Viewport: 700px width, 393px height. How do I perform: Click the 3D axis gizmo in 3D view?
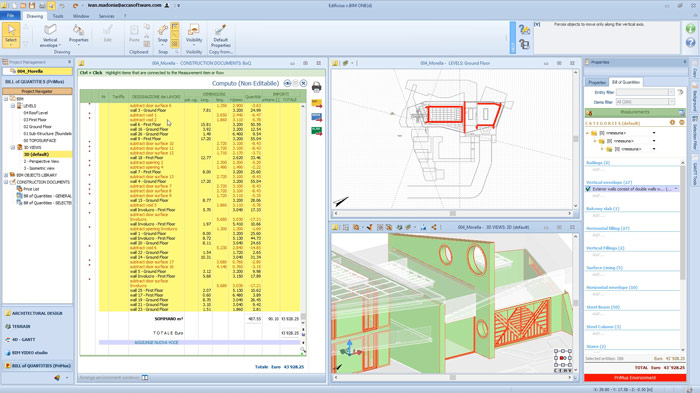pos(351,348)
